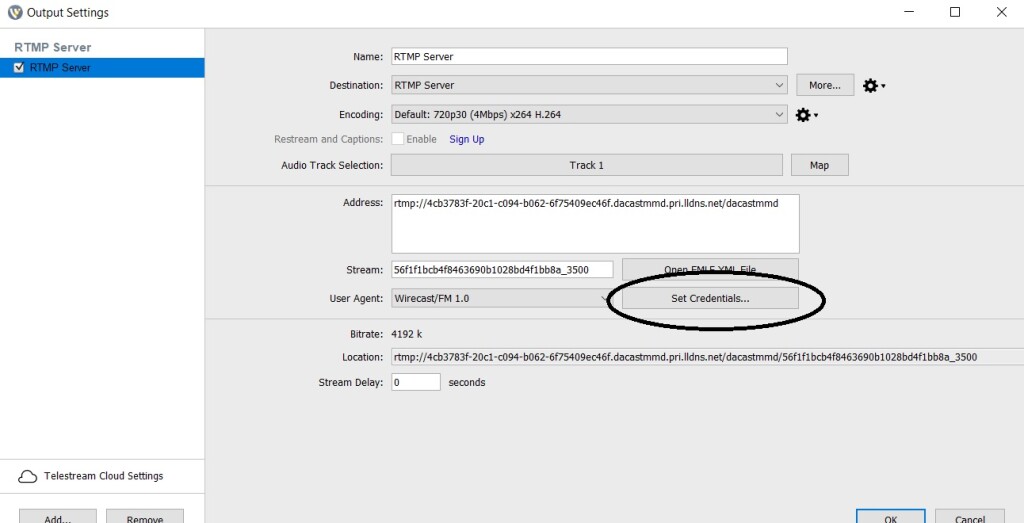Viewport: 1024px width, 523px height.
Task: Expand the Encoding preset dropdown
Action: point(589,115)
